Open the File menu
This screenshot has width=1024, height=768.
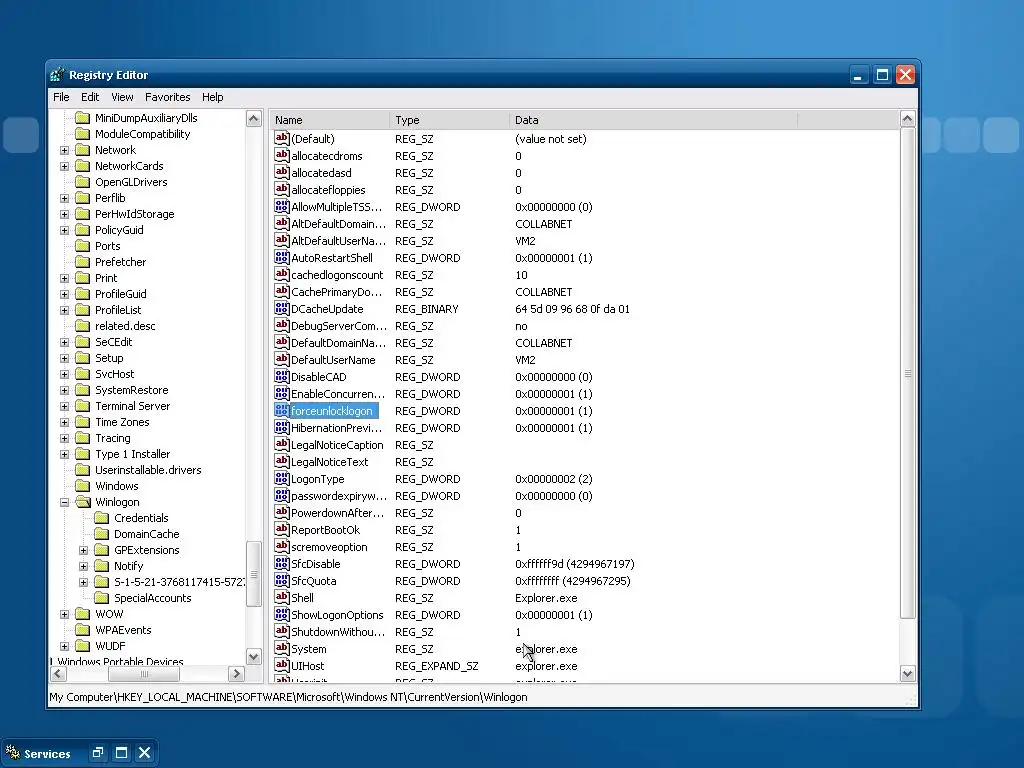pos(61,97)
